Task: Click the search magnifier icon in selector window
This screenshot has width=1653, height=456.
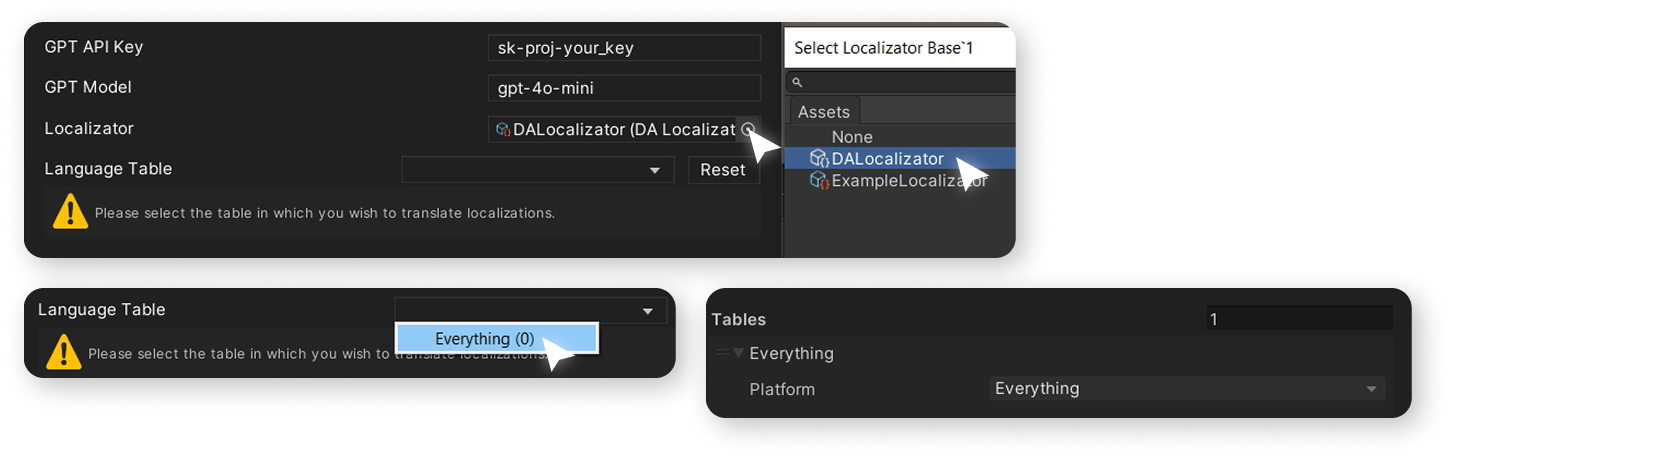Action: click(x=797, y=82)
